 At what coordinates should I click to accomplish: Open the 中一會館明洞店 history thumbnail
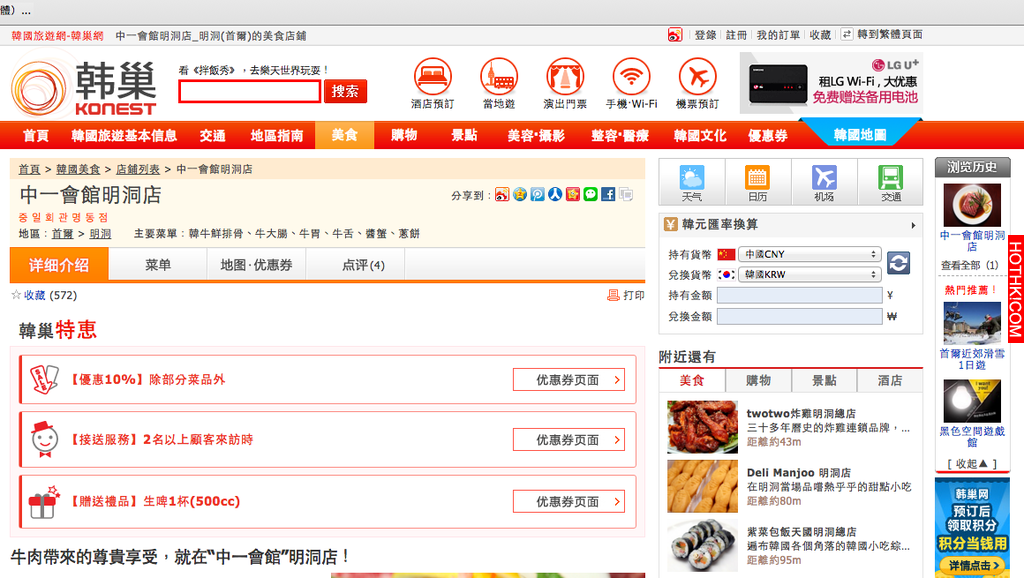point(972,205)
